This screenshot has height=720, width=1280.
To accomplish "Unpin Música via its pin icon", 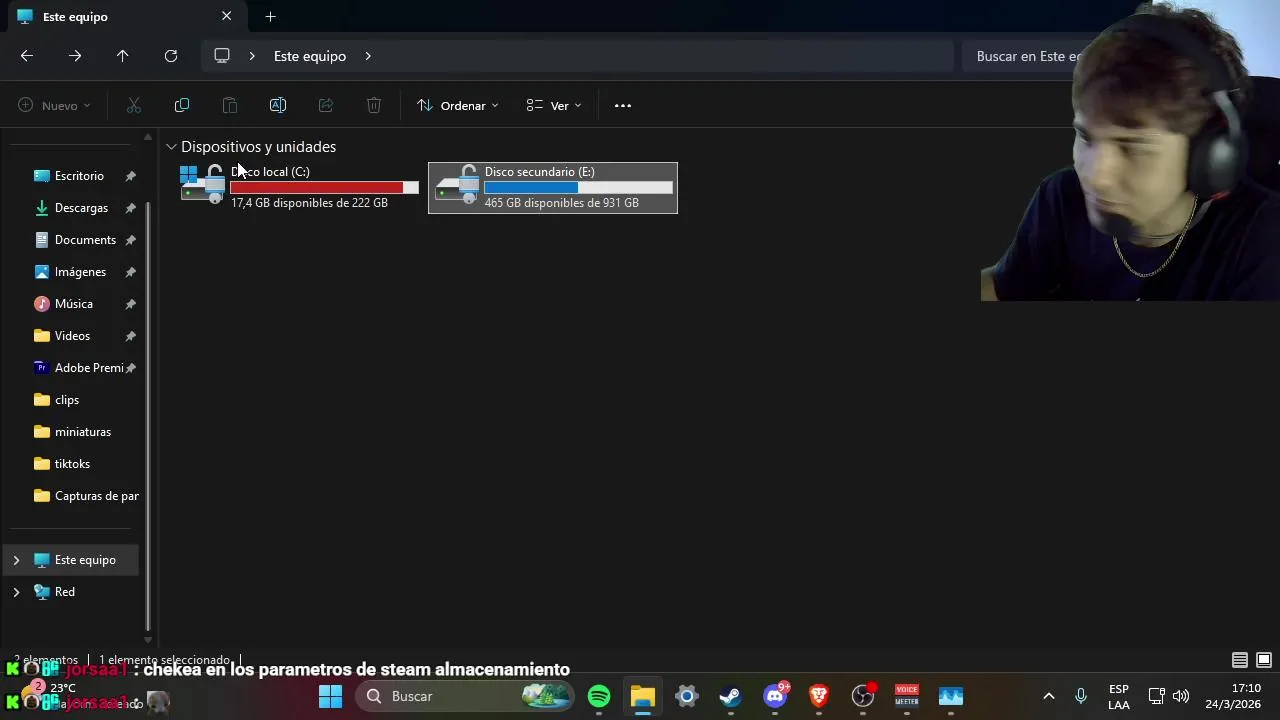I will tap(130, 304).
